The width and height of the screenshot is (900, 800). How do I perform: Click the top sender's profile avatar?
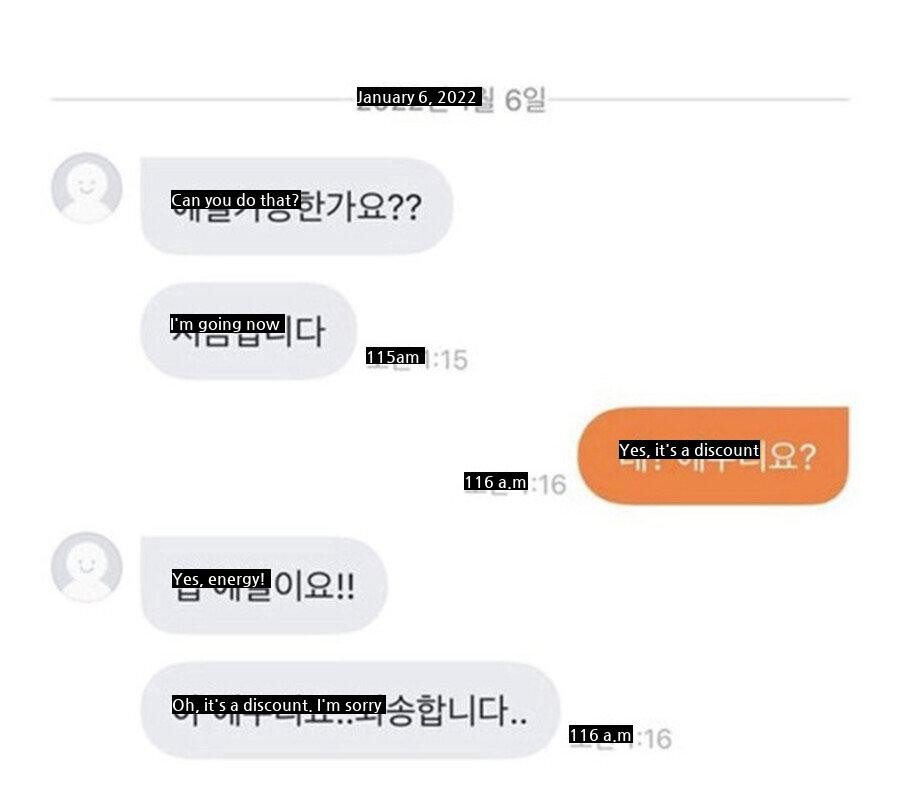coord(87,188)
